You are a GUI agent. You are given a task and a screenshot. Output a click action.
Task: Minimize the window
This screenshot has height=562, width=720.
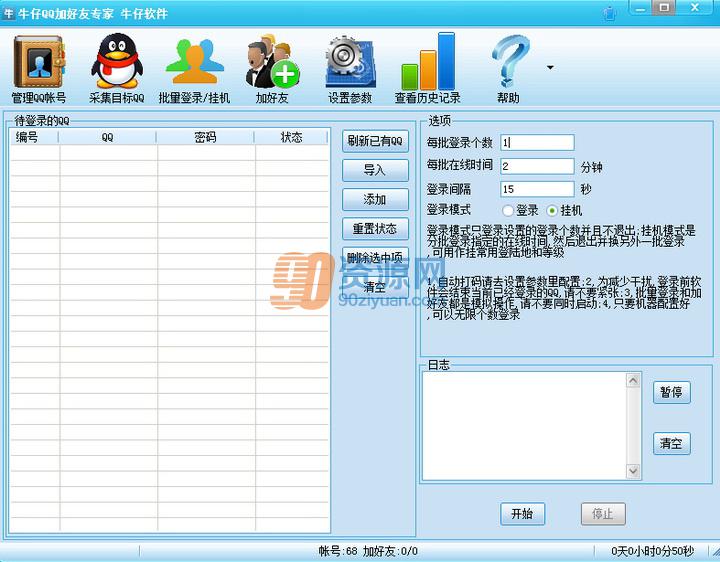click(641, 8)
